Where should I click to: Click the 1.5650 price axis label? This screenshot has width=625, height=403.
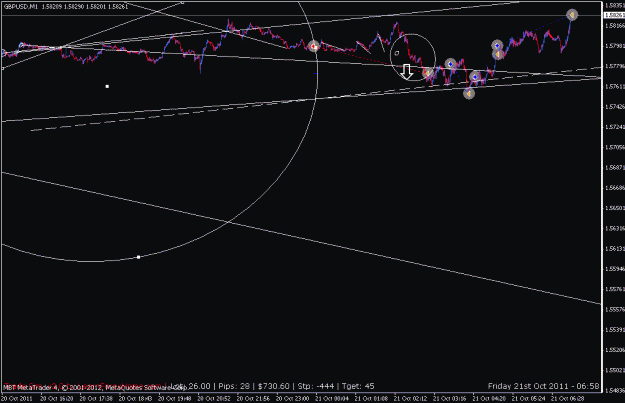[615, 208]
